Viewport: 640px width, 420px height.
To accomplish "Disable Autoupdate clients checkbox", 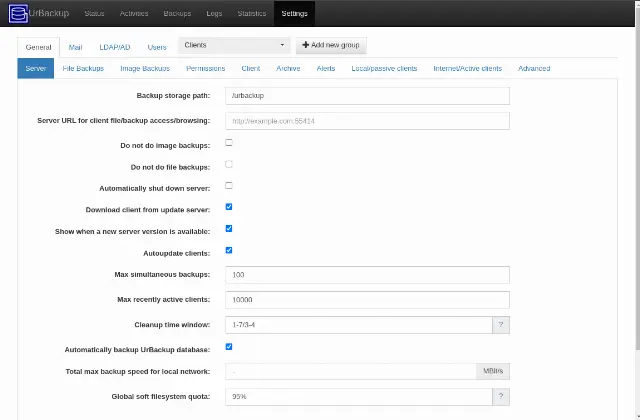I will pyautogui.click(x=229, y=250).
